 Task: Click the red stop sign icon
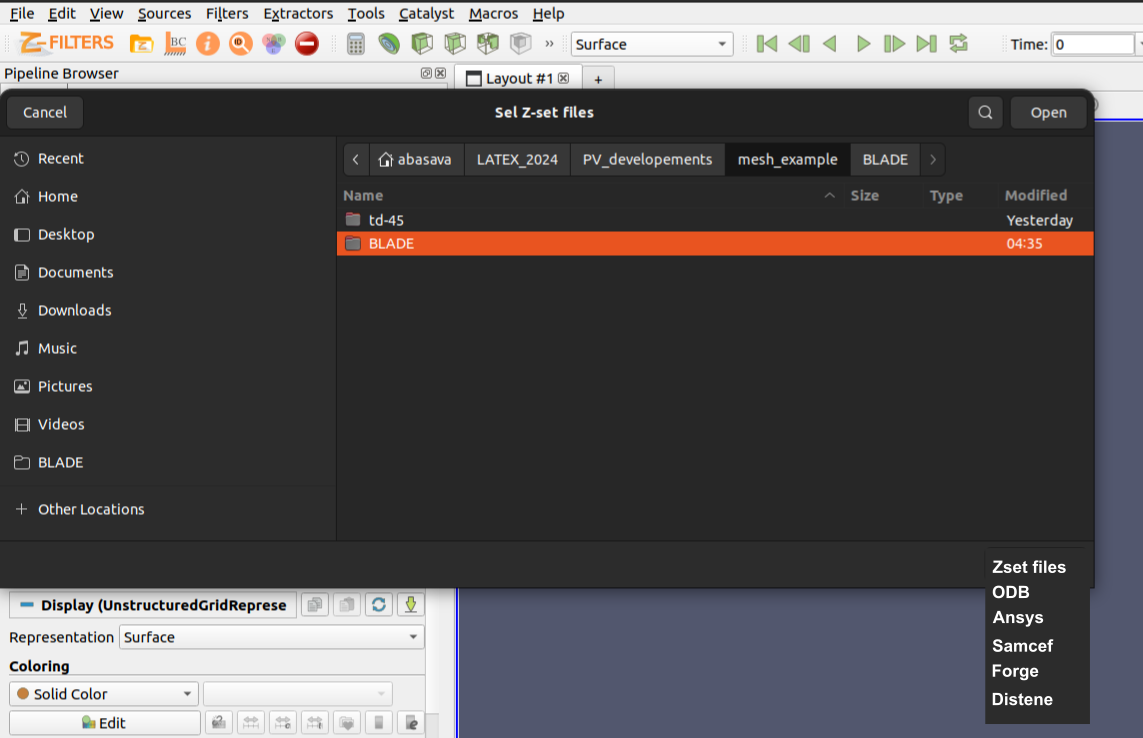click(307, 44)
